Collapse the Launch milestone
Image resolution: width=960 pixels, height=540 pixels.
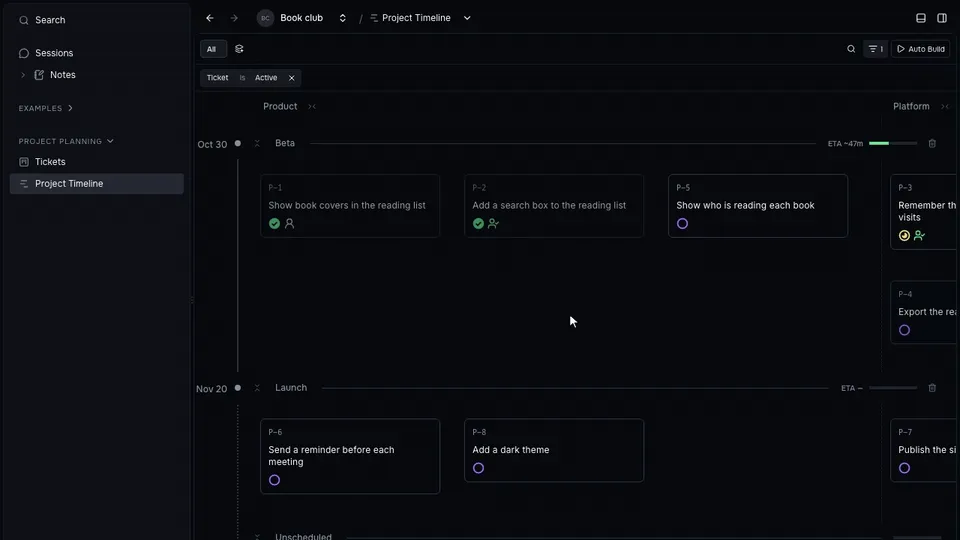257,388
